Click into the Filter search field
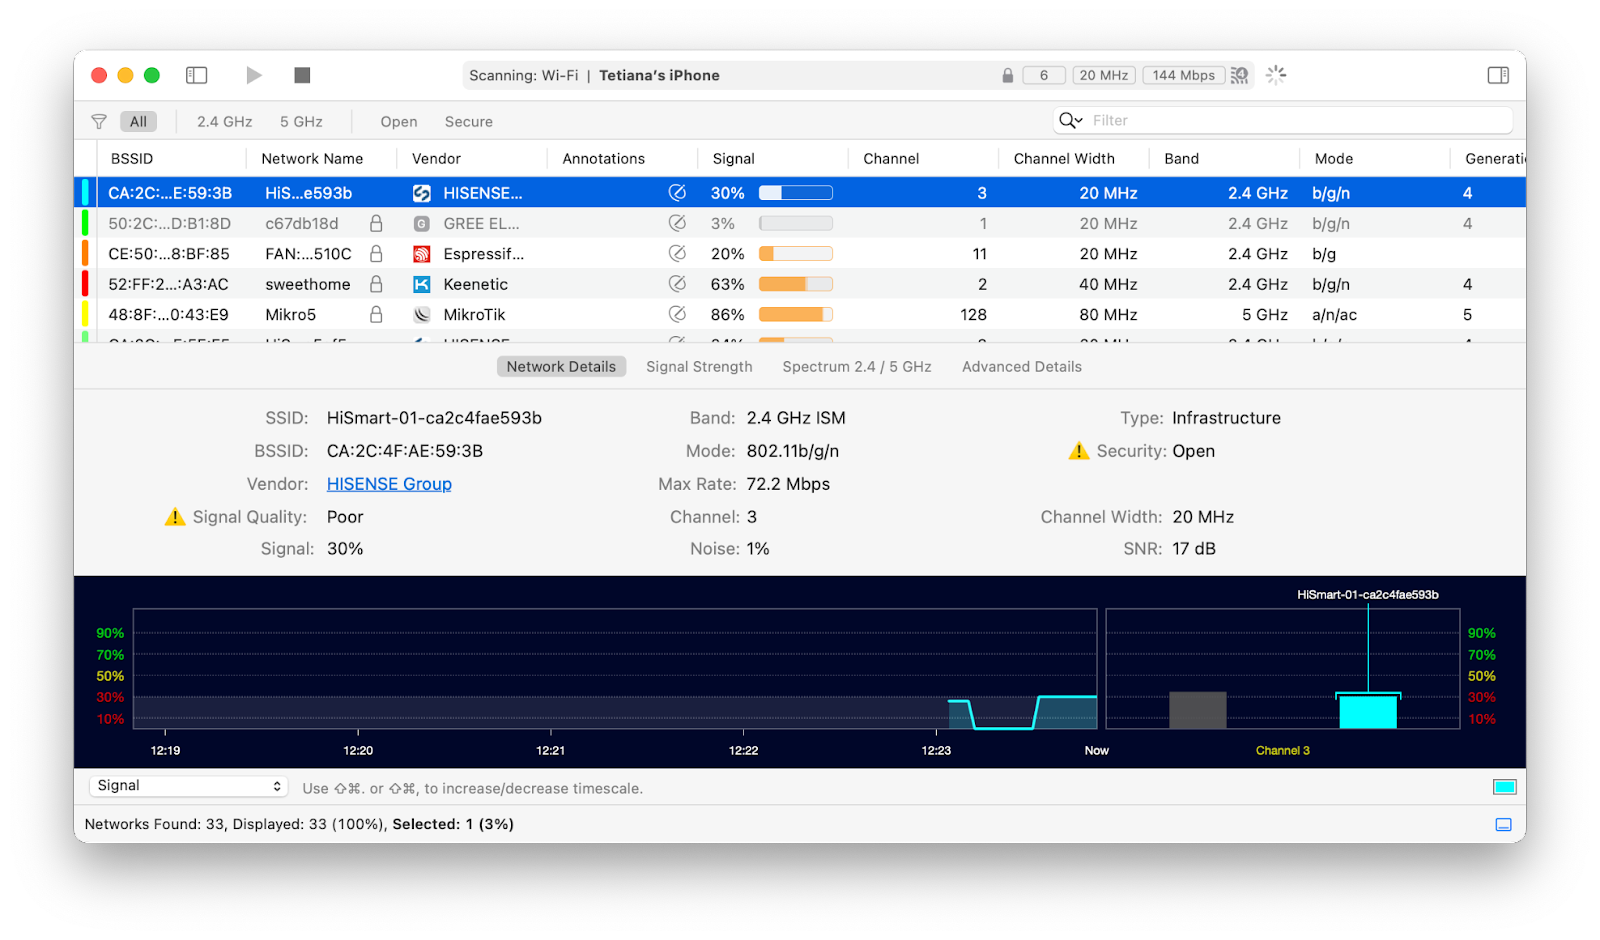 [x=1283, y=121]
